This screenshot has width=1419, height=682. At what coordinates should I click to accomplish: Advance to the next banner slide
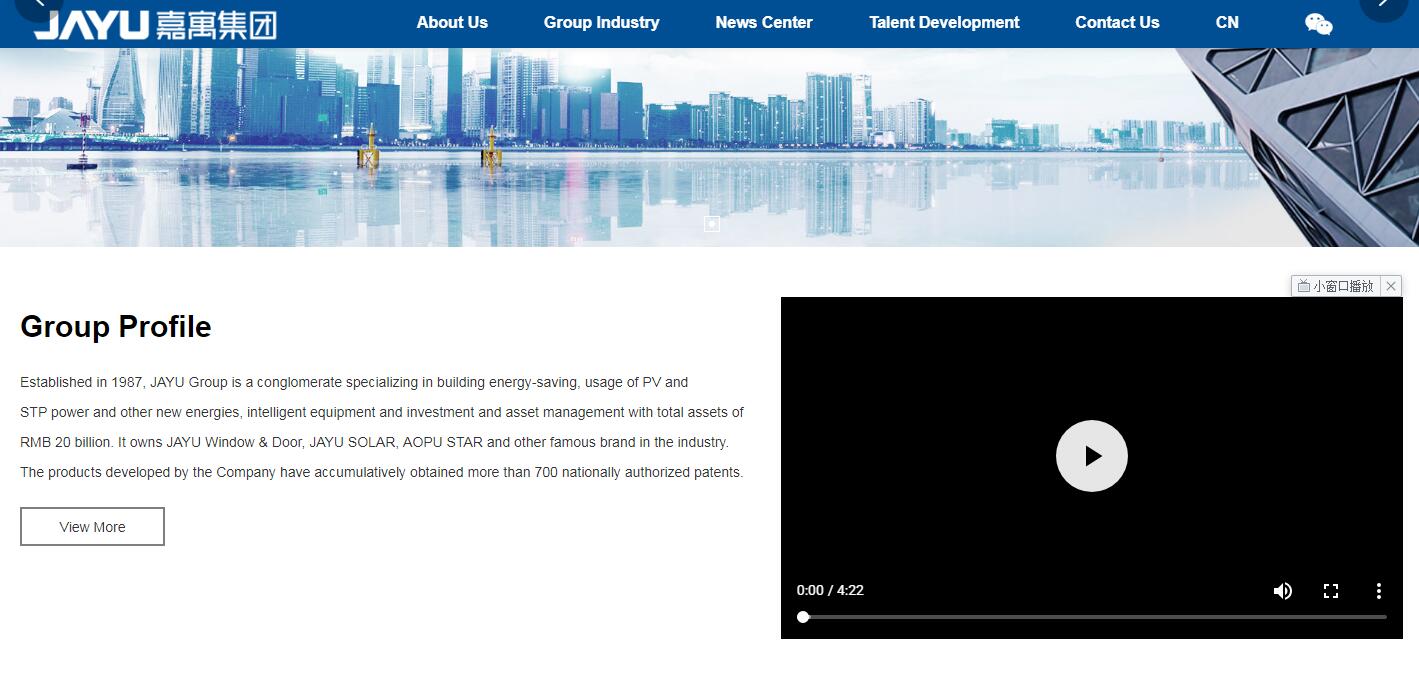click(1384, 5)
